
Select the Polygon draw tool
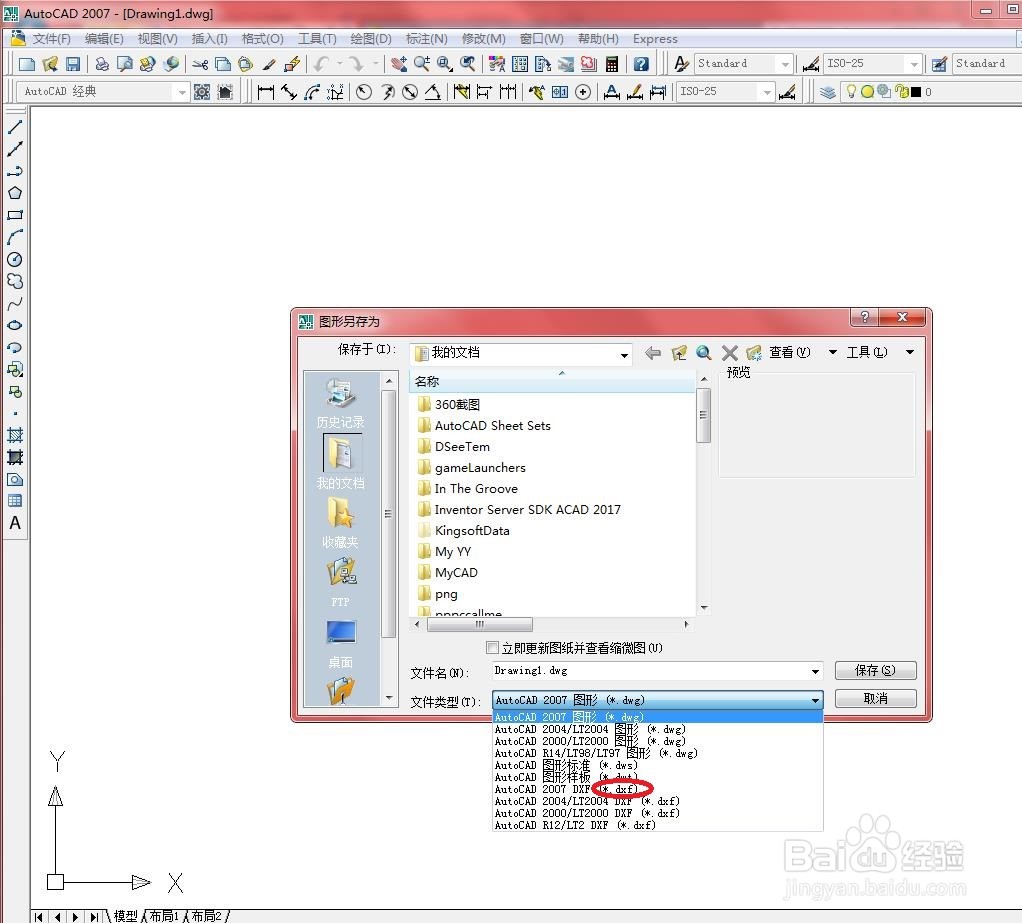pos(15,193)
